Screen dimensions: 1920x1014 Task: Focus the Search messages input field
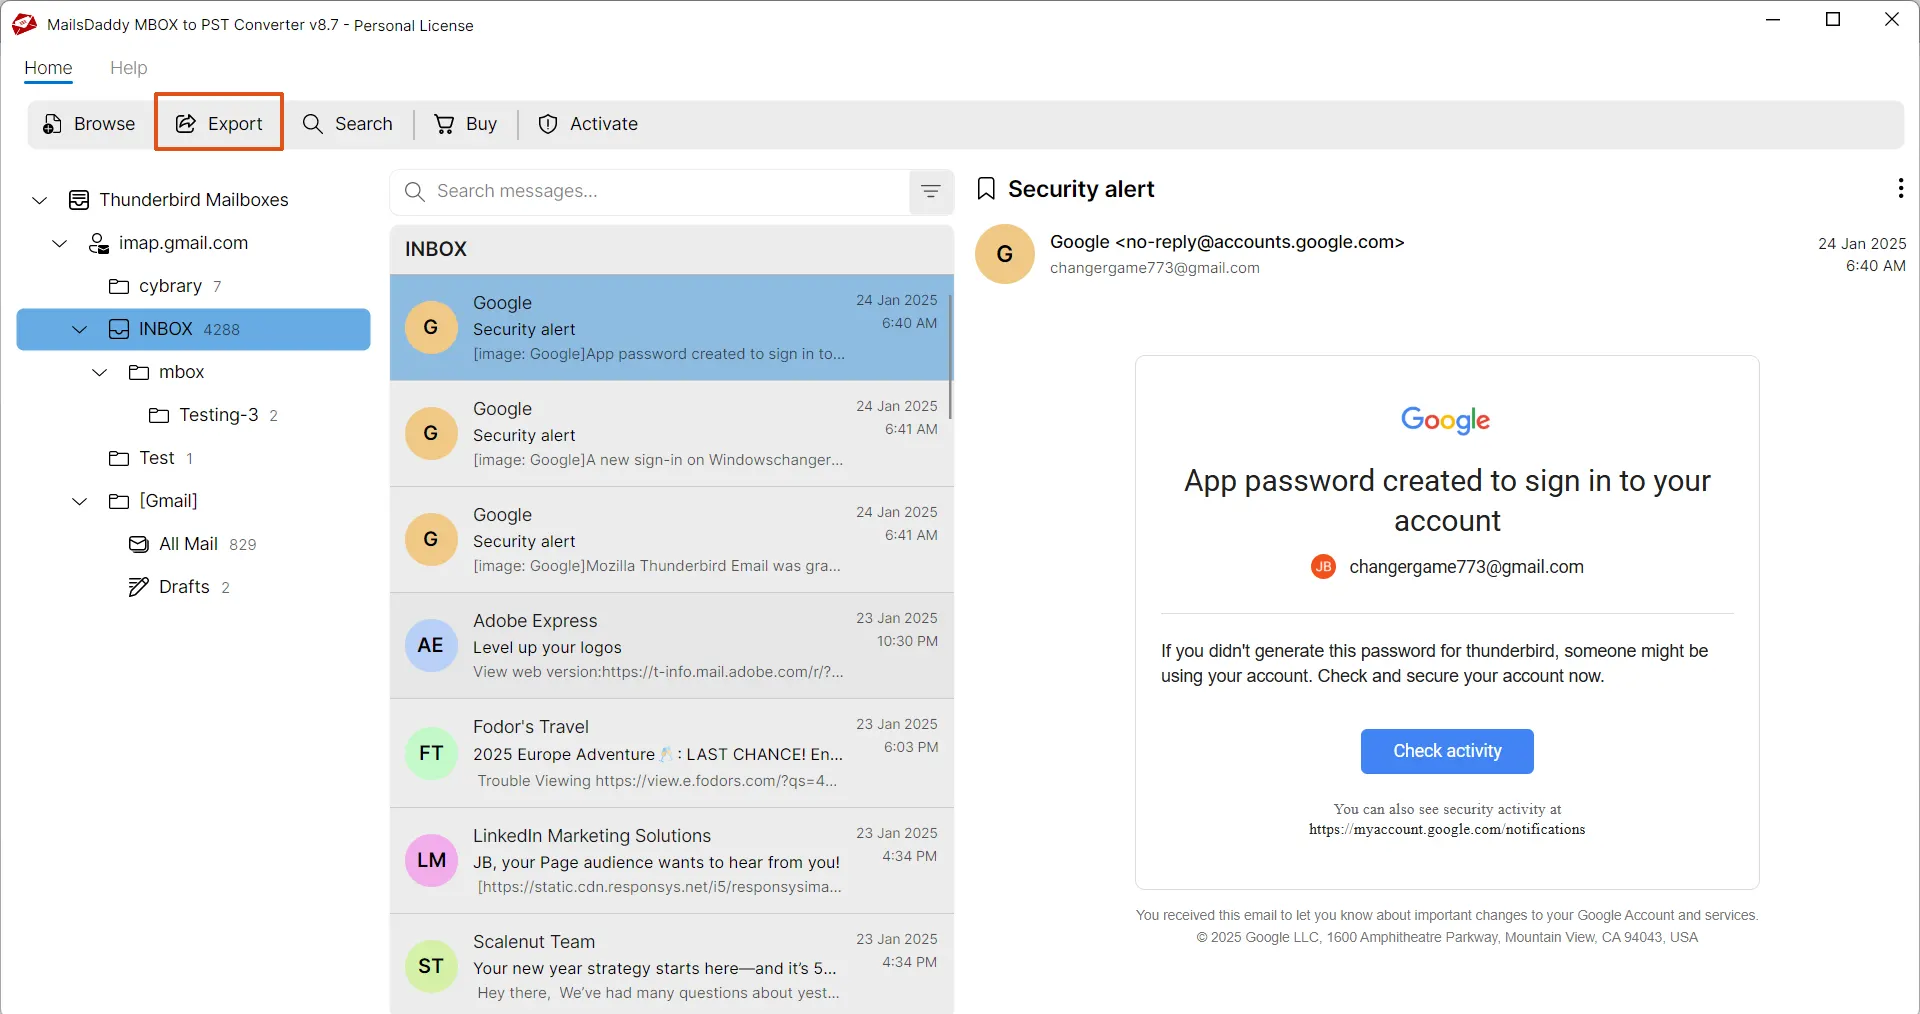click(x=650, y=191)
